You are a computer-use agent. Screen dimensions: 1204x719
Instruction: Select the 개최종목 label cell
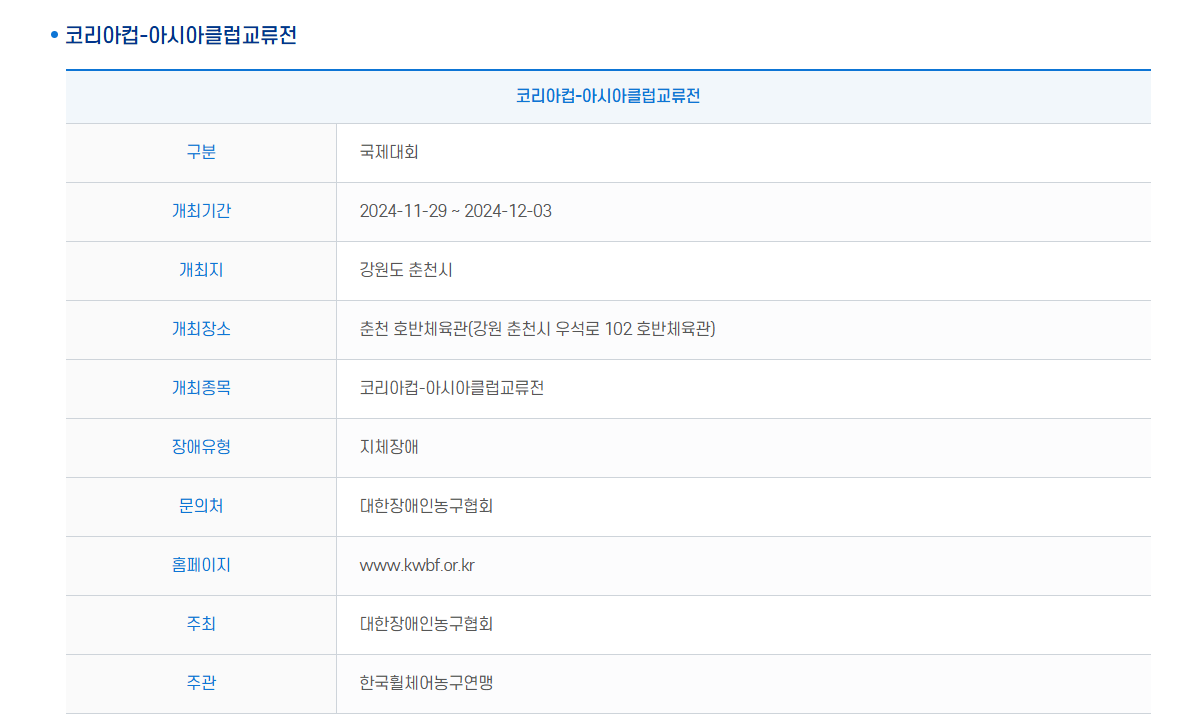point(201,388)
